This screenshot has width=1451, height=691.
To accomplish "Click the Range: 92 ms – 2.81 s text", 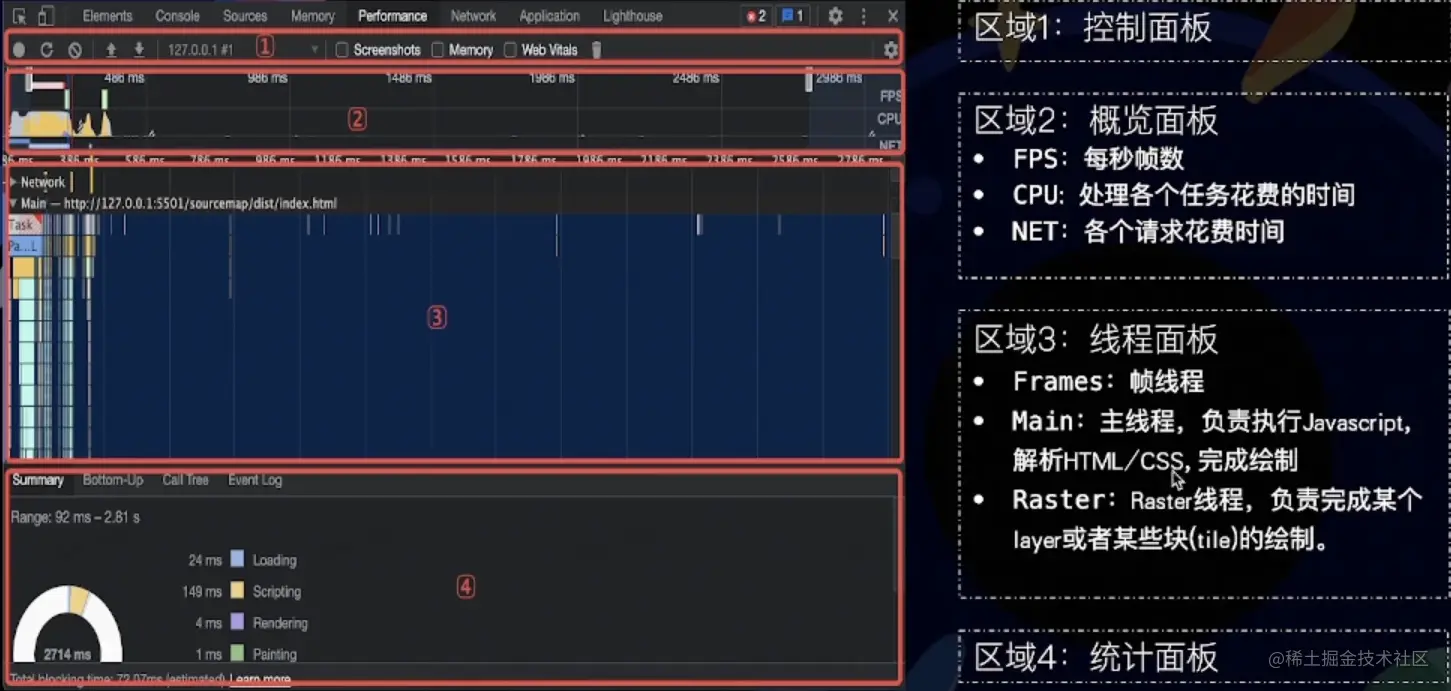I will click(75, 518).
